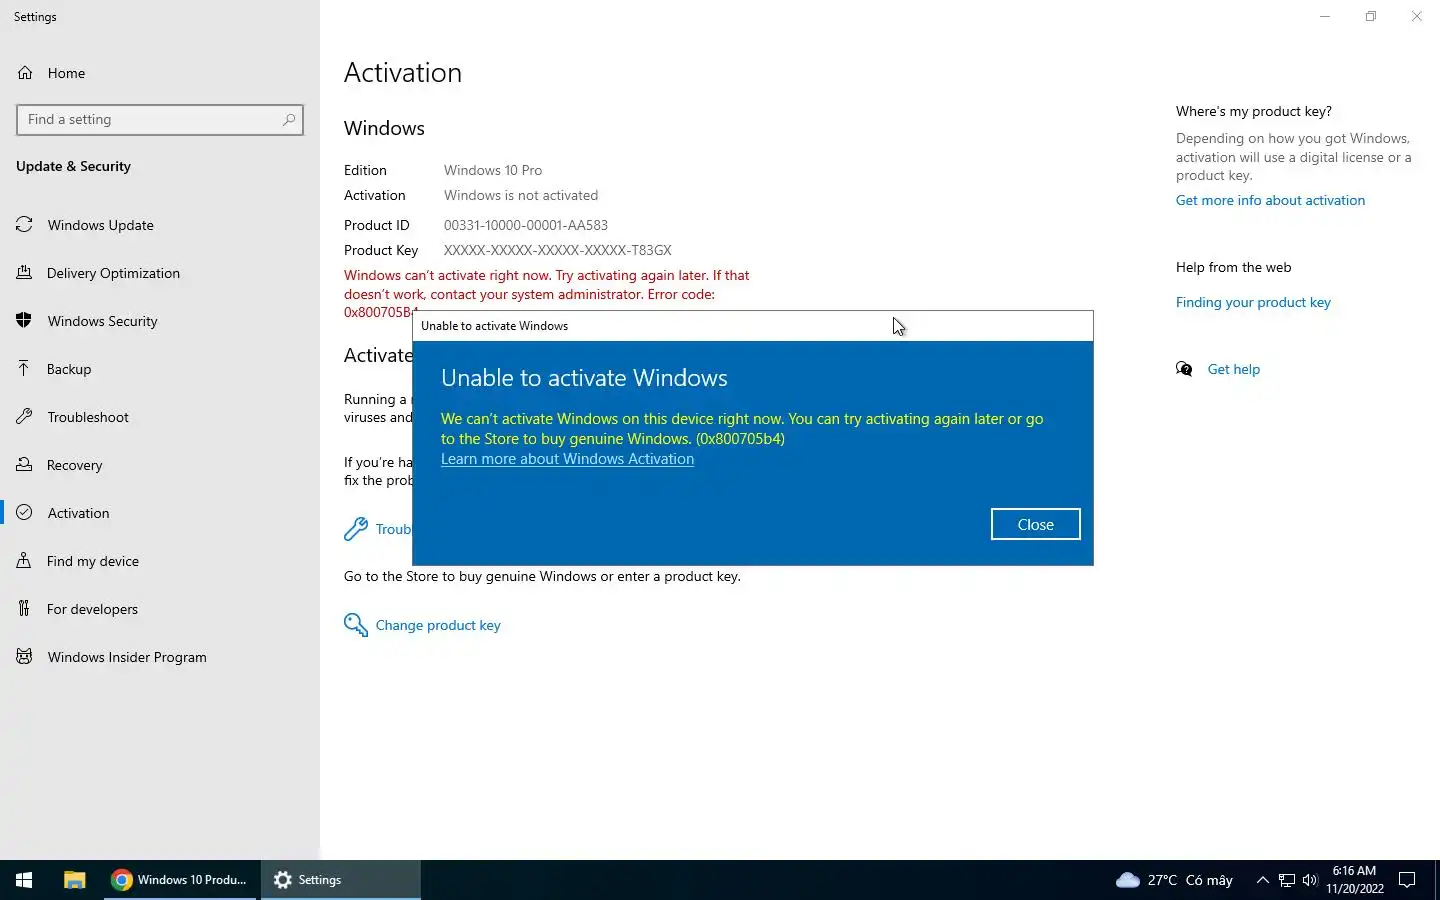This screenshot has width=1440, height=900.
Task: Show hidden tray icons chevron
Action: tap(1262, 880)
